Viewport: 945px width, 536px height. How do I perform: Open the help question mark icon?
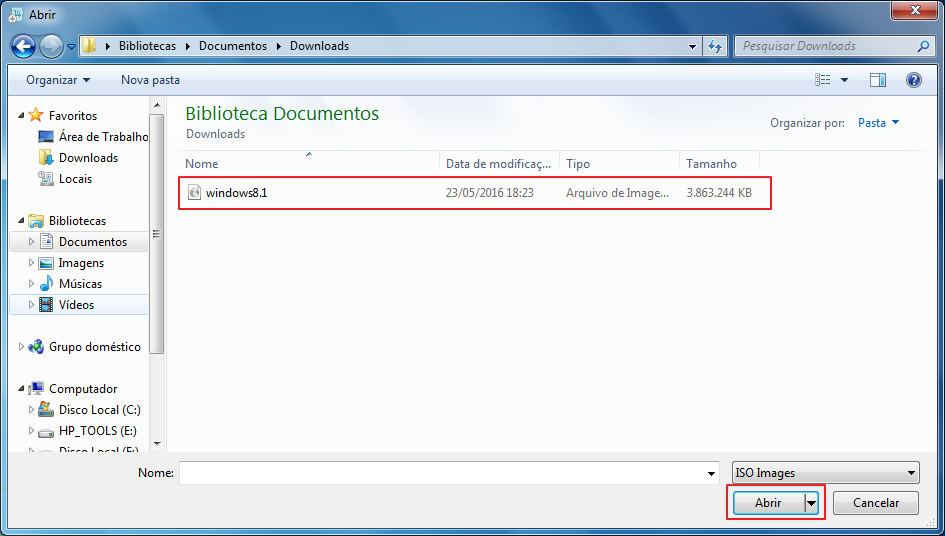(913, 80)
